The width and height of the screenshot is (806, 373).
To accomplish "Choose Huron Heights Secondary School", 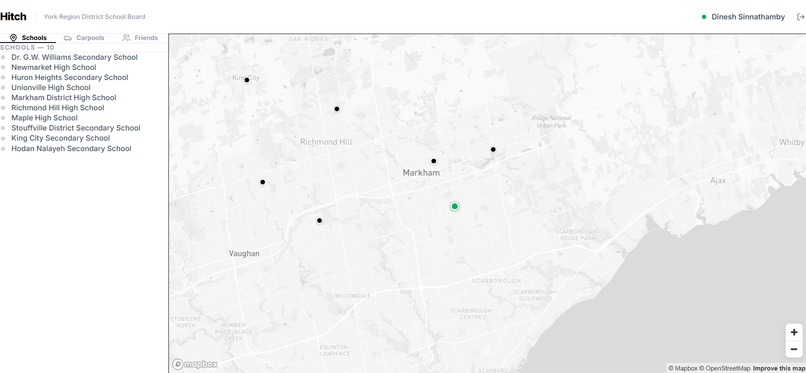I will tap(69, 78).
